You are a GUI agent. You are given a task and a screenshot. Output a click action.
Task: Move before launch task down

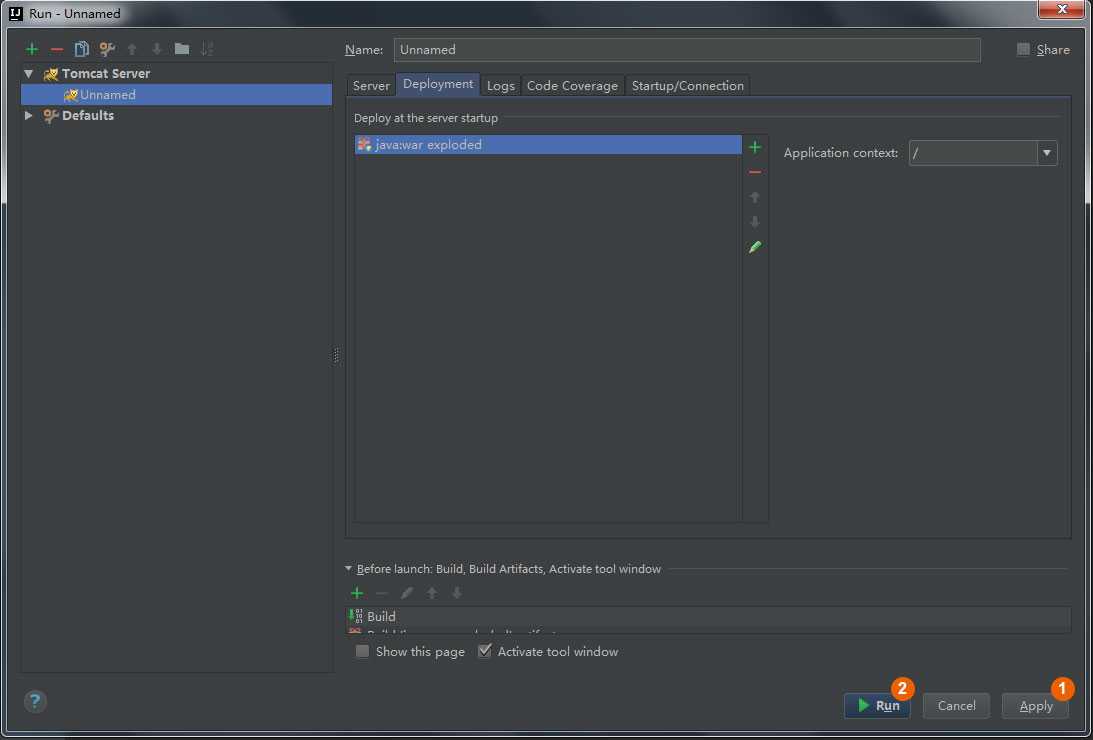[457, 593]
